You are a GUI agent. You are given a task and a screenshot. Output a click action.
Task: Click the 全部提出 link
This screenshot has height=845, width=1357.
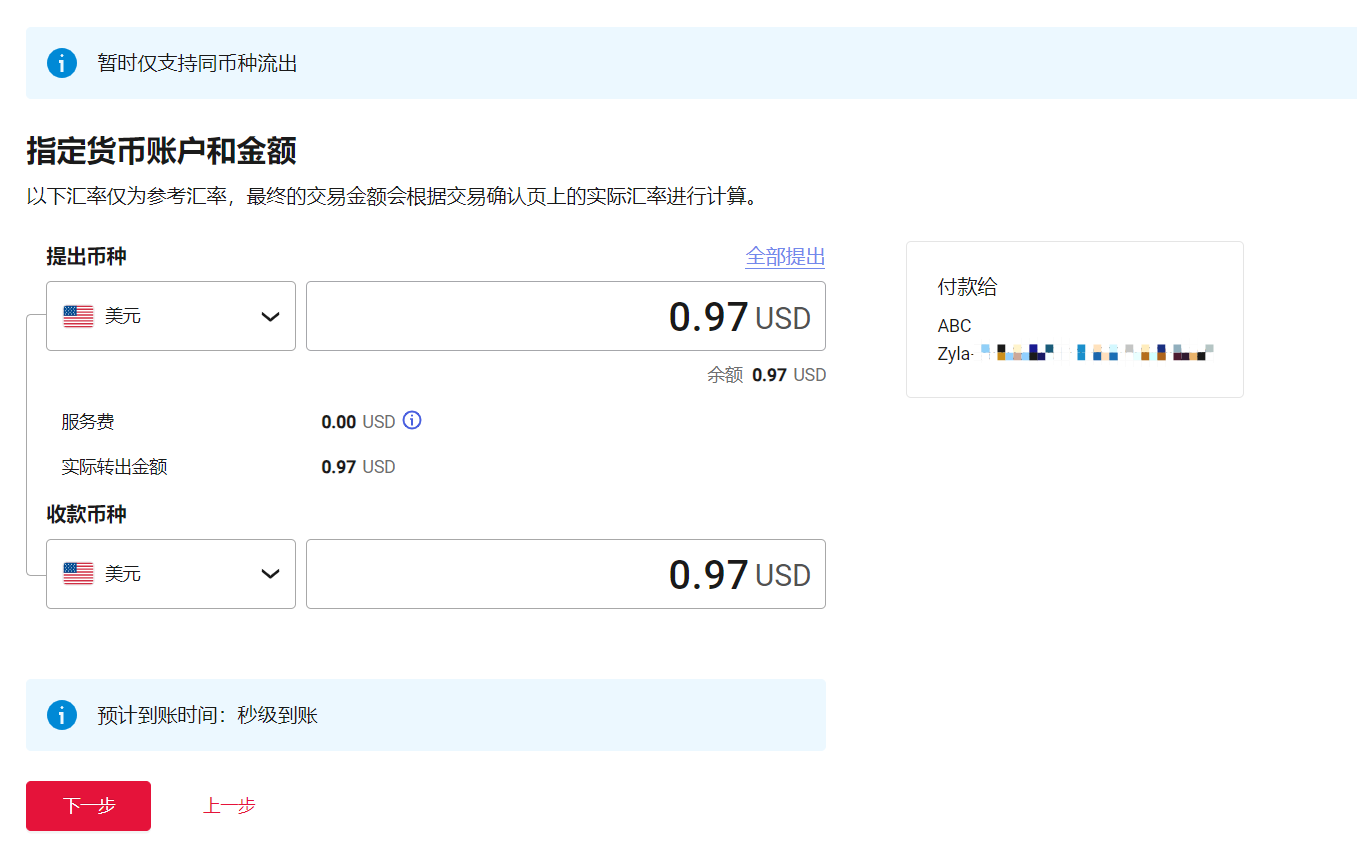point(785,257)
